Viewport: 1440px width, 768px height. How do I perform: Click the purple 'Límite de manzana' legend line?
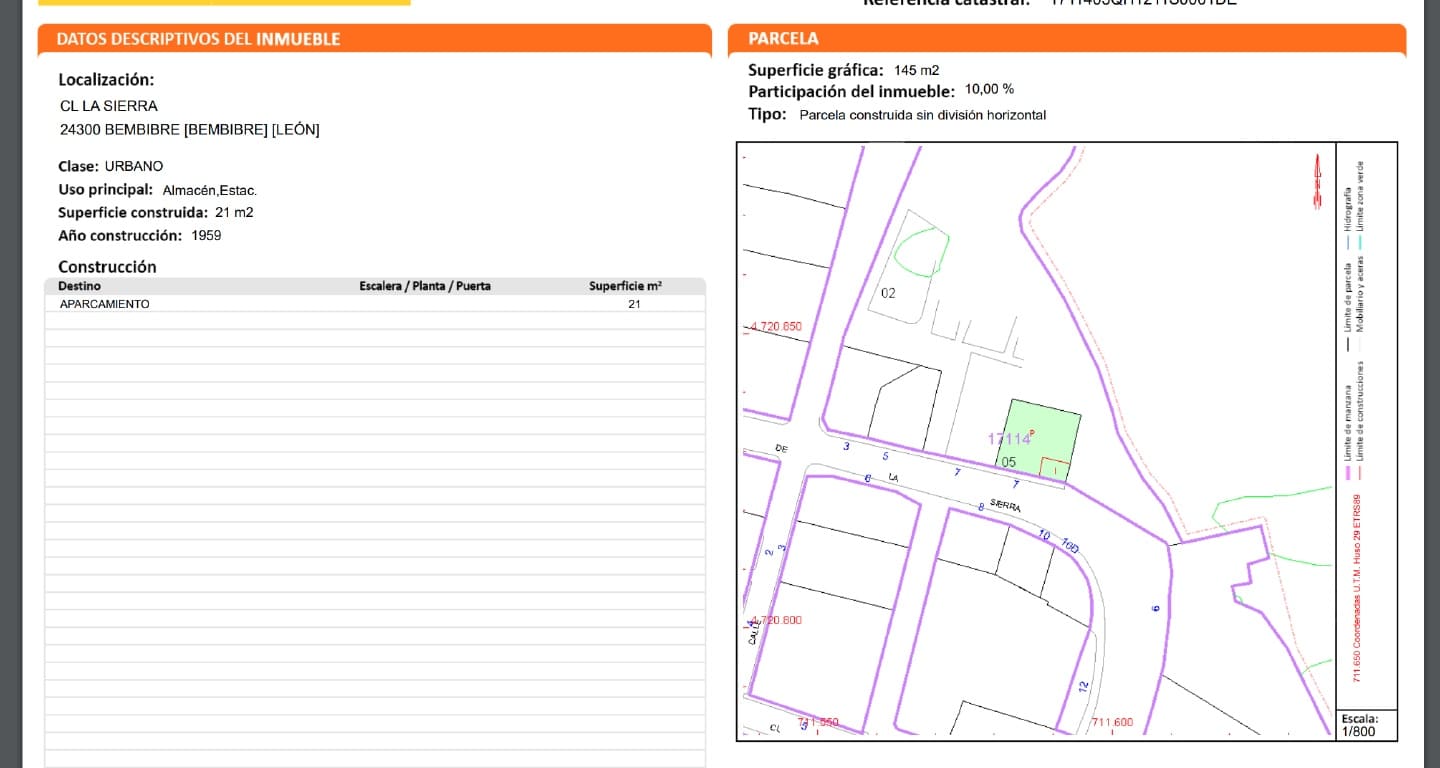[x=1348, y=474]
